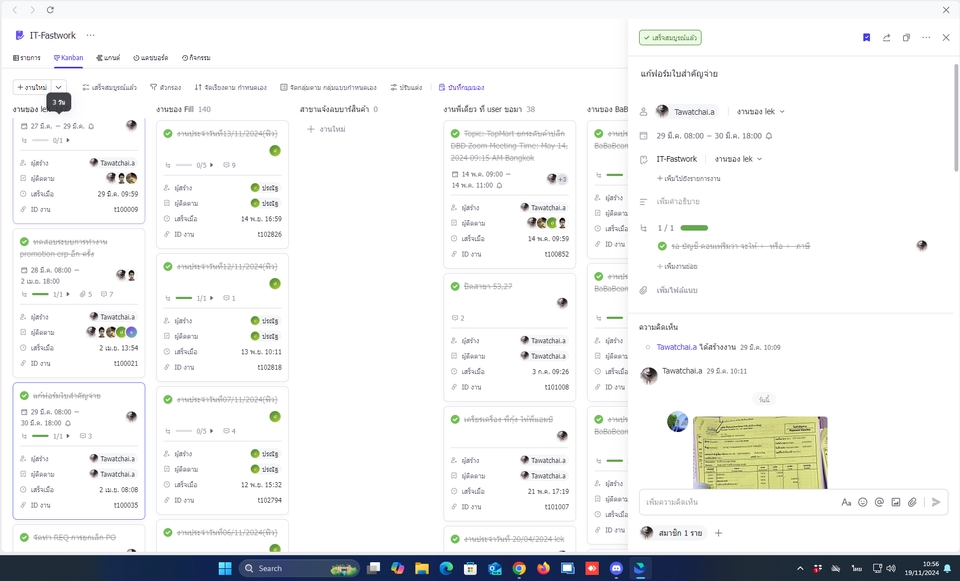
Task: Click green เสร็จสมบูรณ์แล้ว status button in panel
Action: [x=670, y=38]
